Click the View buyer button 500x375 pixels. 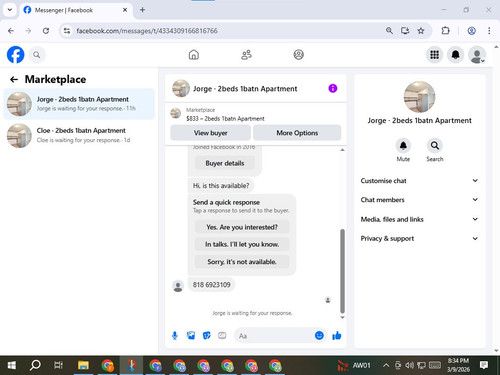point(210,133)
